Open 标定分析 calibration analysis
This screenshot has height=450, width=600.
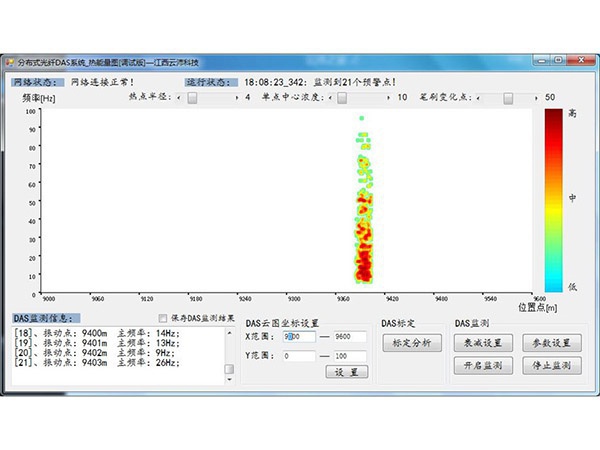(x=412, y=343)
